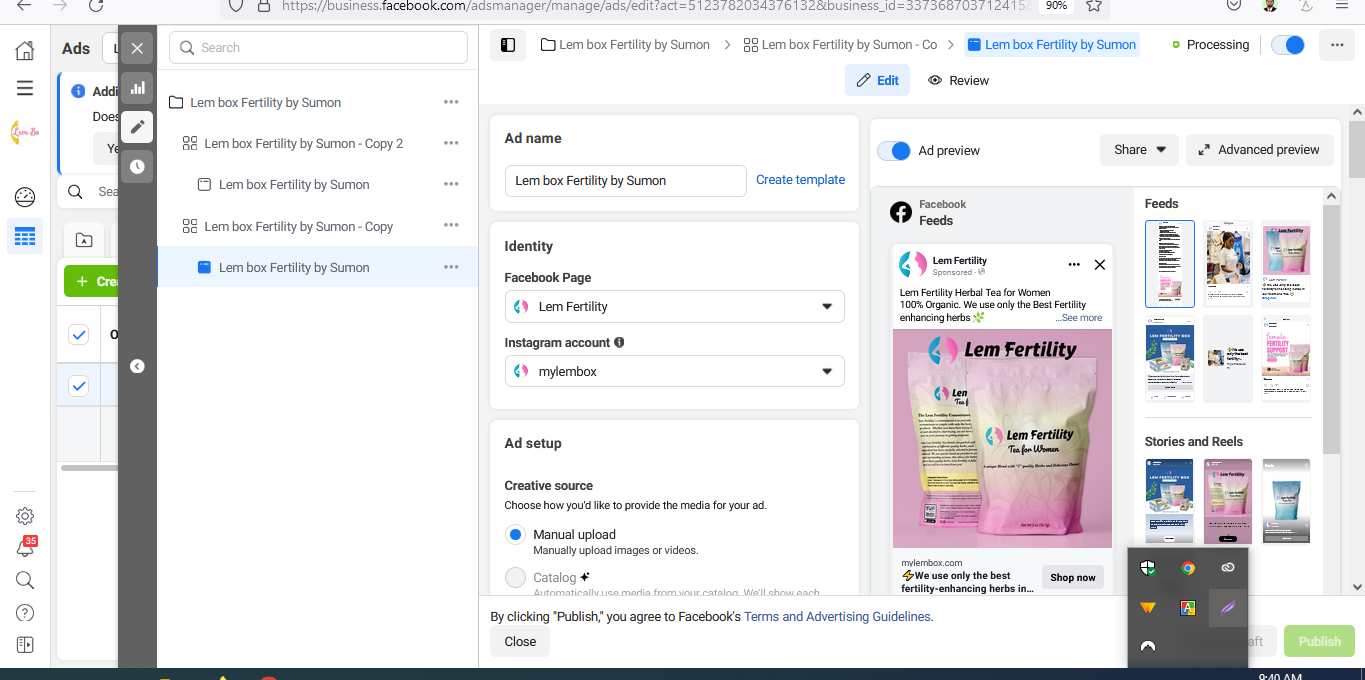Click the Close button at bottom
The image size is (1365, 680).
[520, 642]
